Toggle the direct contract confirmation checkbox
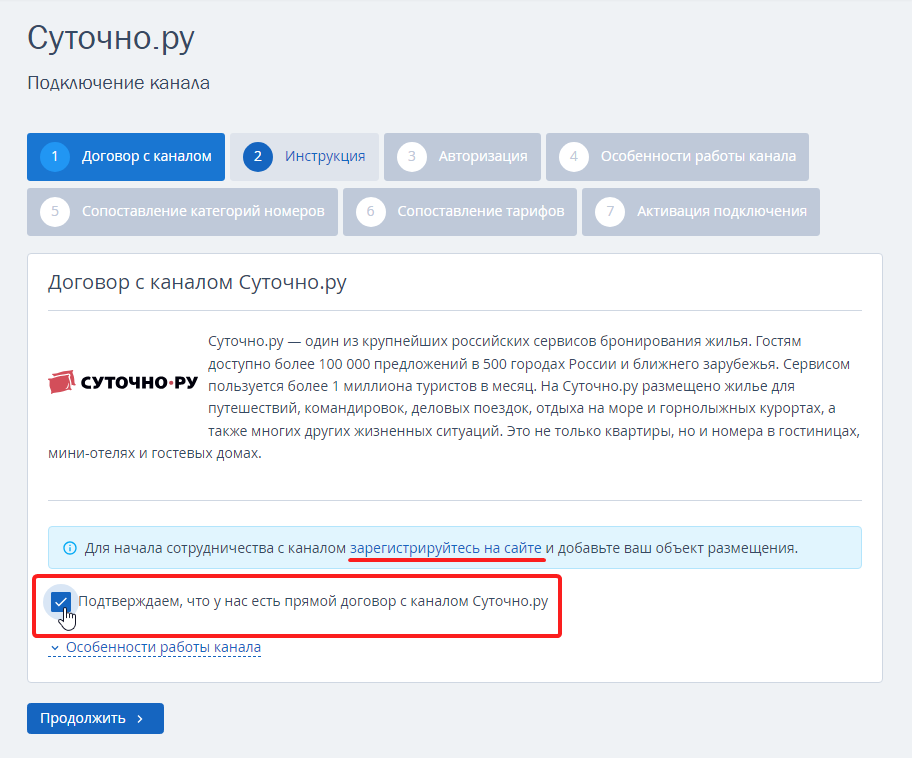The image size is (912, 758). coord(60,602)
